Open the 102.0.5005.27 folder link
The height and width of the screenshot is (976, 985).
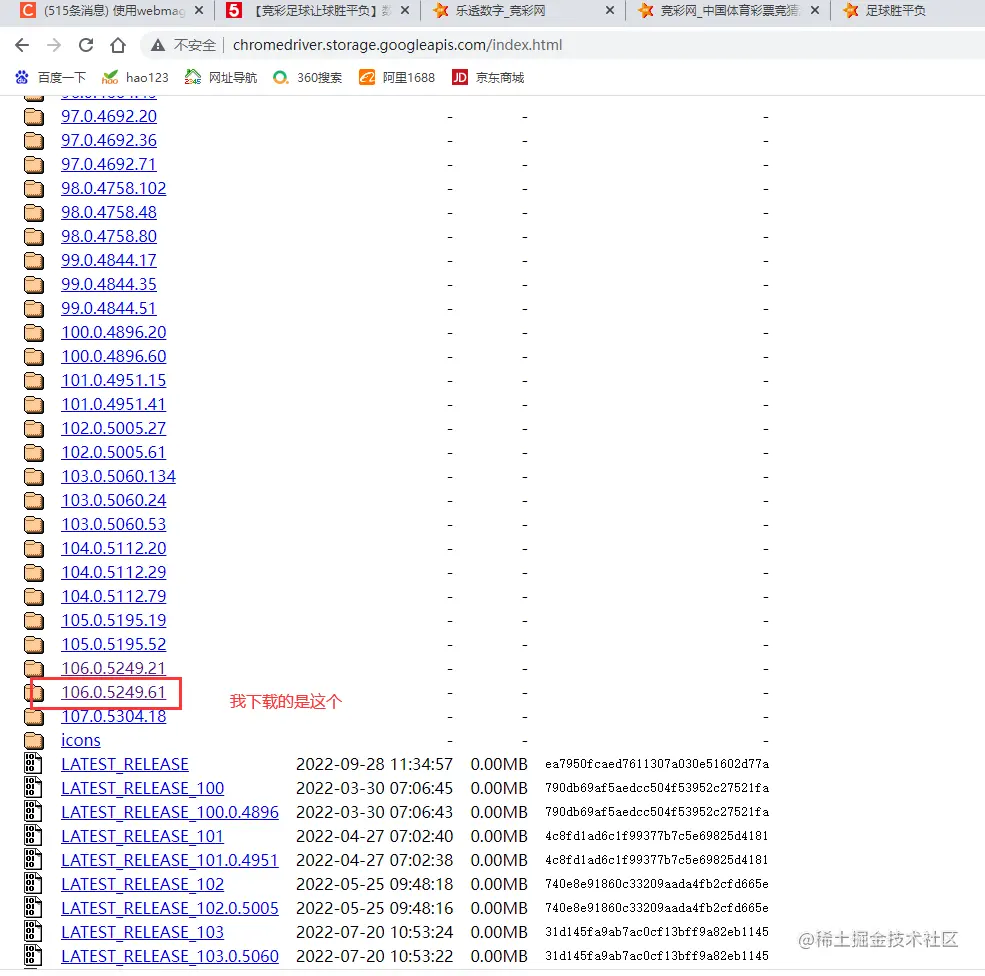pyautogui.click(x=114, y=428)
